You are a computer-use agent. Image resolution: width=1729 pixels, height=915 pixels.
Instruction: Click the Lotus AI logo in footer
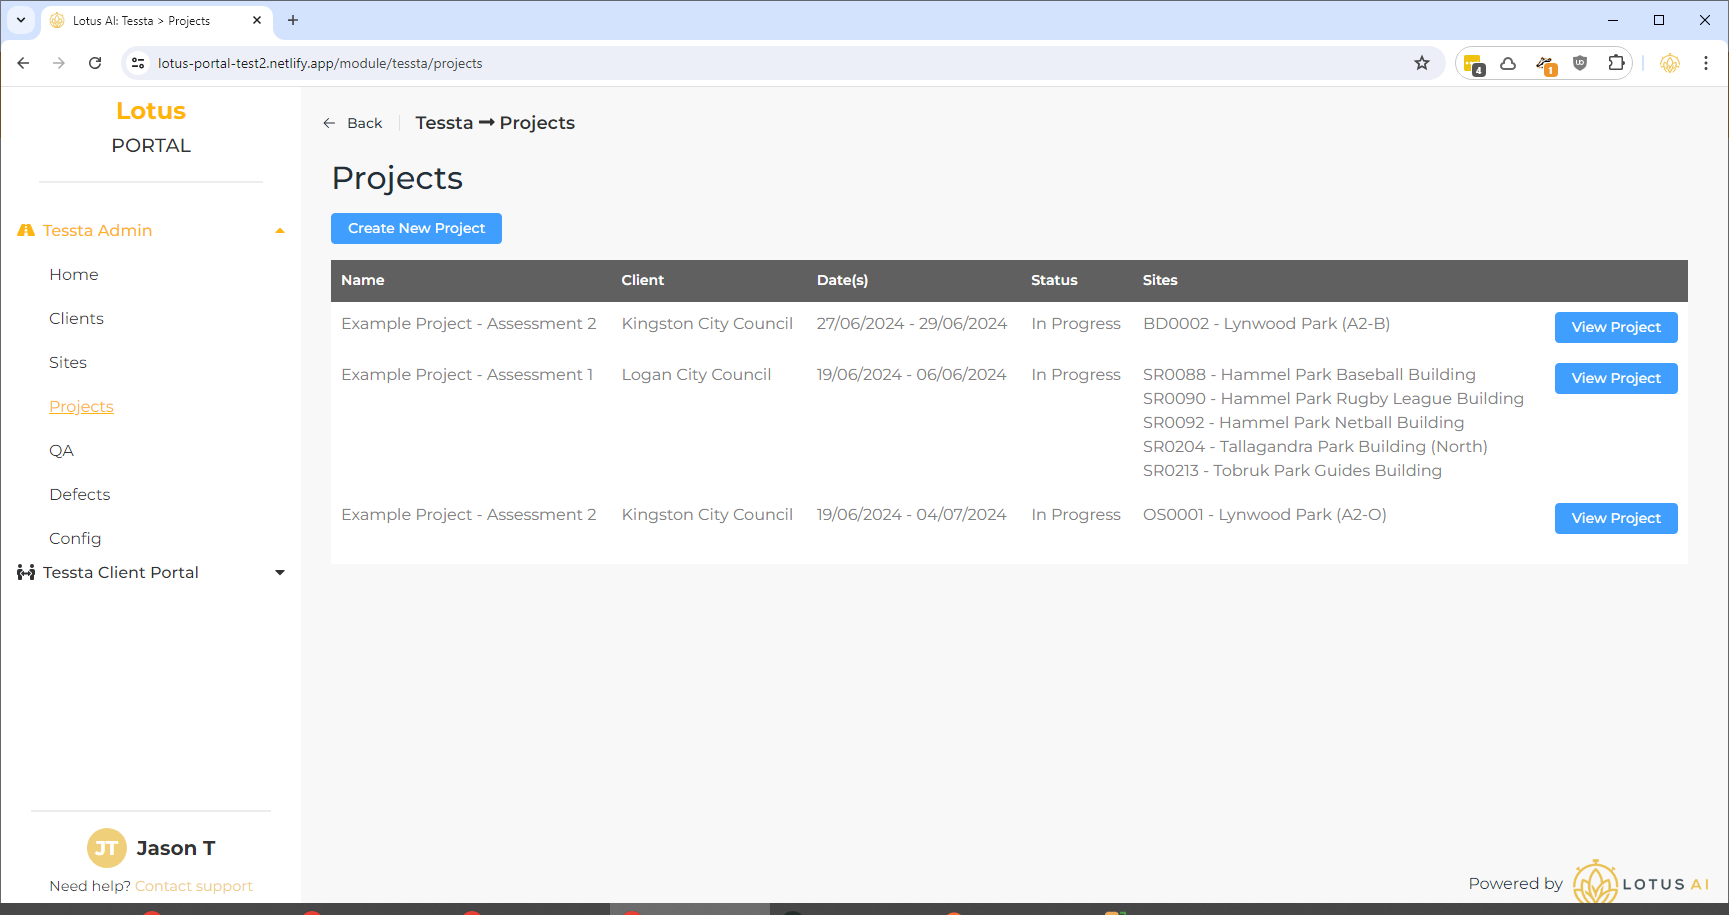click(x=1640, y=883)
